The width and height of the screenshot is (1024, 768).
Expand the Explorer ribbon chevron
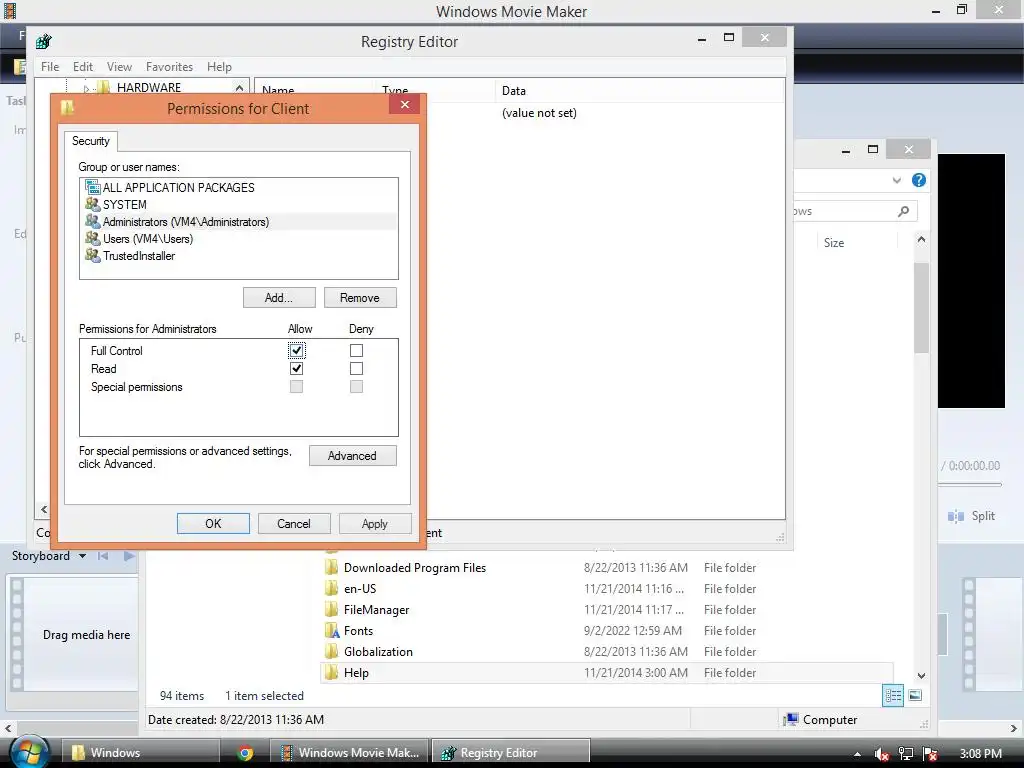point(897,180)
